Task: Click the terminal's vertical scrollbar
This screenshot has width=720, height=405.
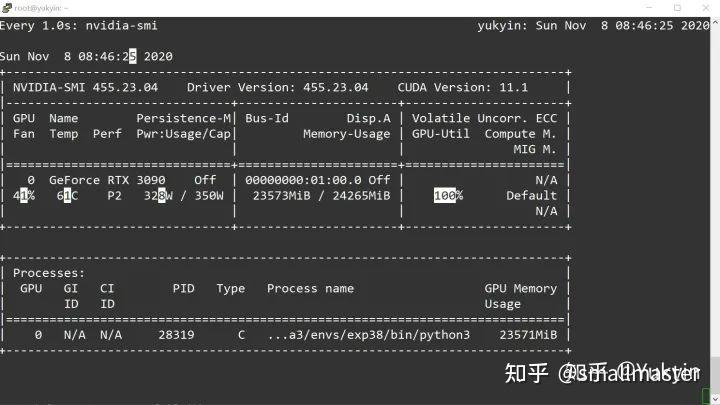Action: (x=714, y=200)
